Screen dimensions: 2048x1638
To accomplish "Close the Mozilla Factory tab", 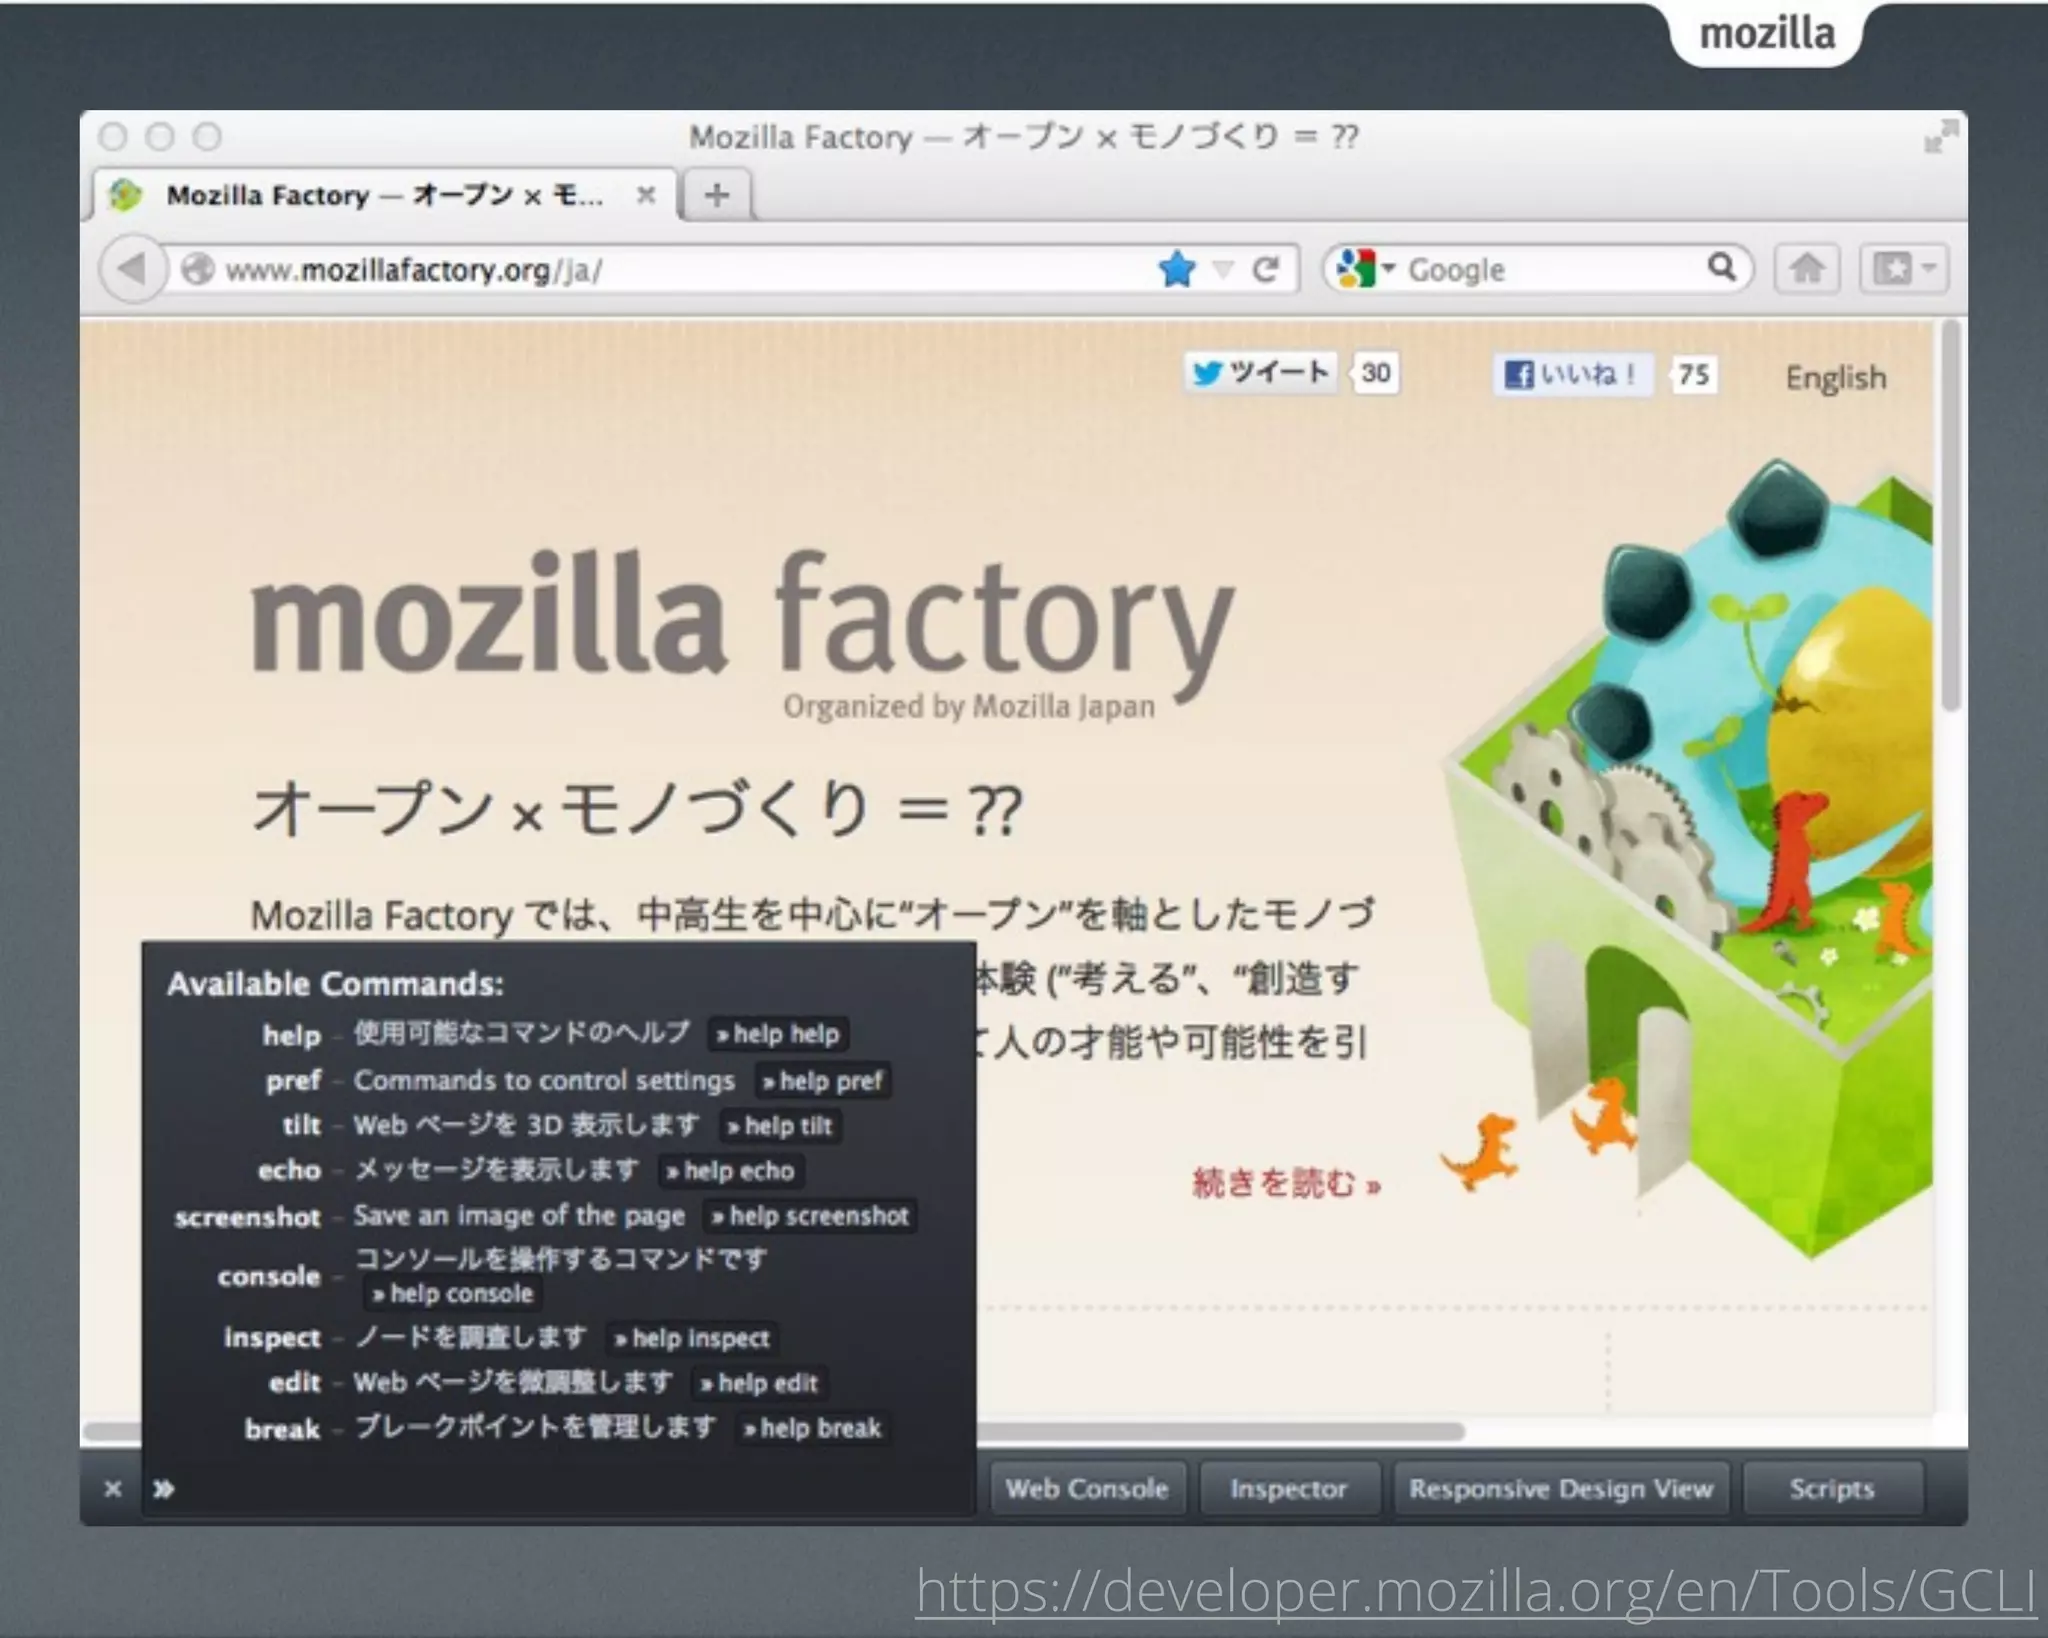I will 646,195.
